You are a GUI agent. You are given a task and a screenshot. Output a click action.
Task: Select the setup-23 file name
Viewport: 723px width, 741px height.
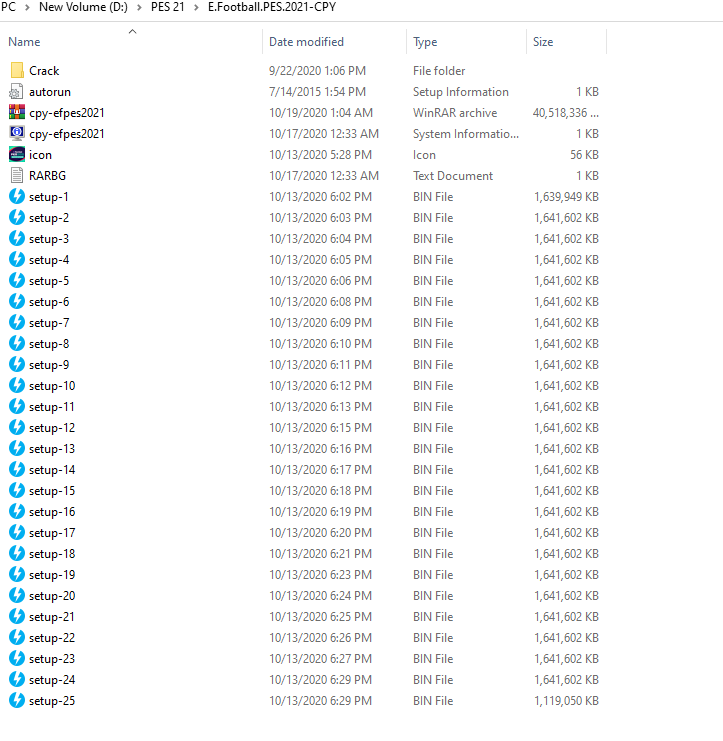pos(52,659)
